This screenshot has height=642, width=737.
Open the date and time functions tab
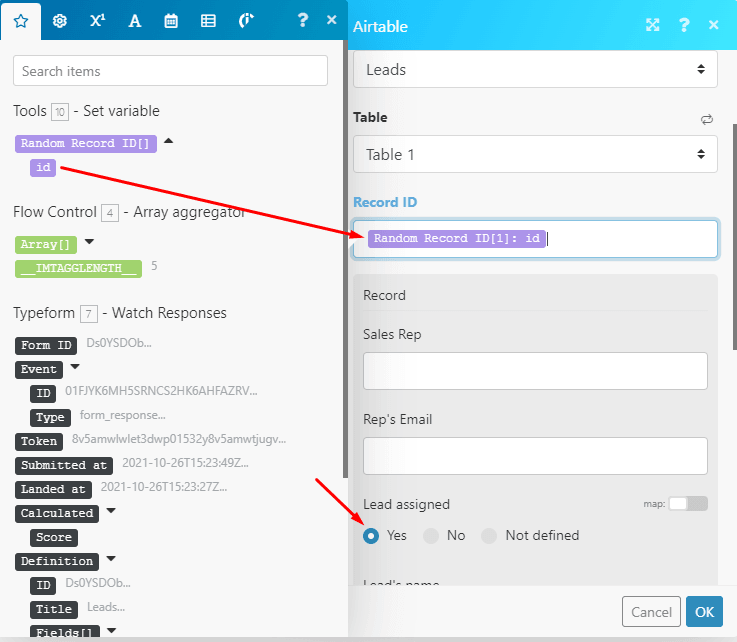pos(171,20)
